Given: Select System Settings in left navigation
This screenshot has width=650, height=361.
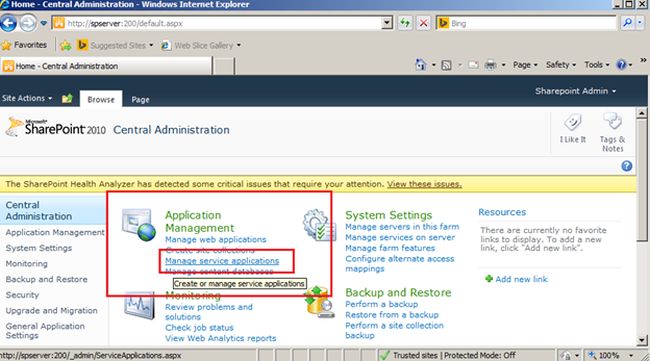Looking at the screenshot, I should [x=39, y=248].
